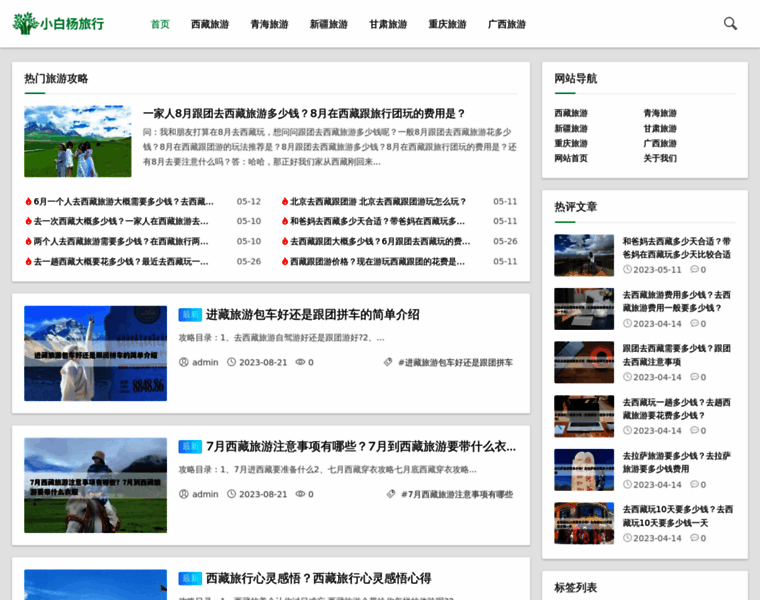Click flame icon beside 北京去西藏跟团游
The width and height of the screenshot is (760, 600).
[x=285, y=201]
